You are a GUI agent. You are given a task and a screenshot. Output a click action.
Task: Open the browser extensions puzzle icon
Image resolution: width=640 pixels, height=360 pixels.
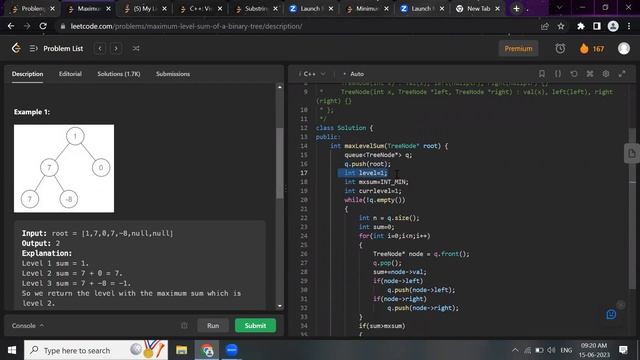point(580,26)
